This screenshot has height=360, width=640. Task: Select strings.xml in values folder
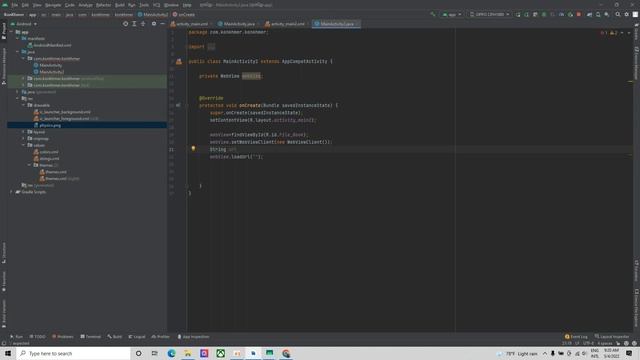47,158
